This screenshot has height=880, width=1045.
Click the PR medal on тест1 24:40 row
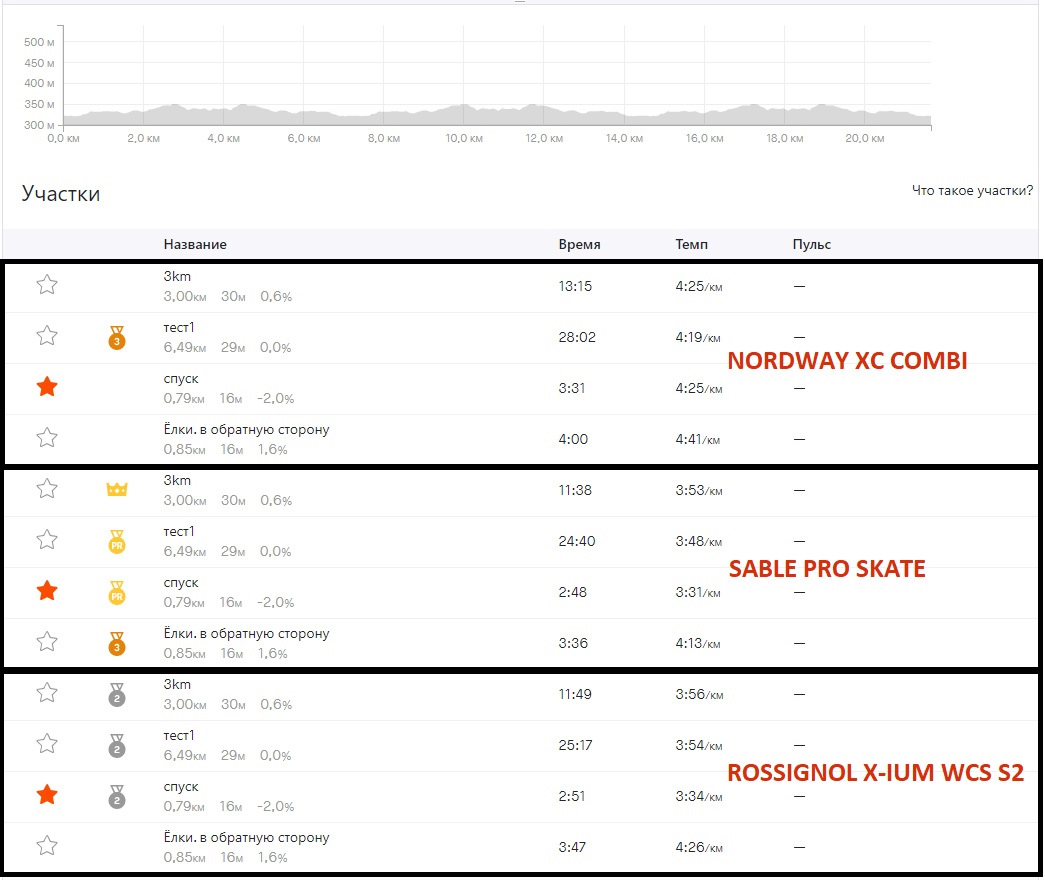point(117,543)
